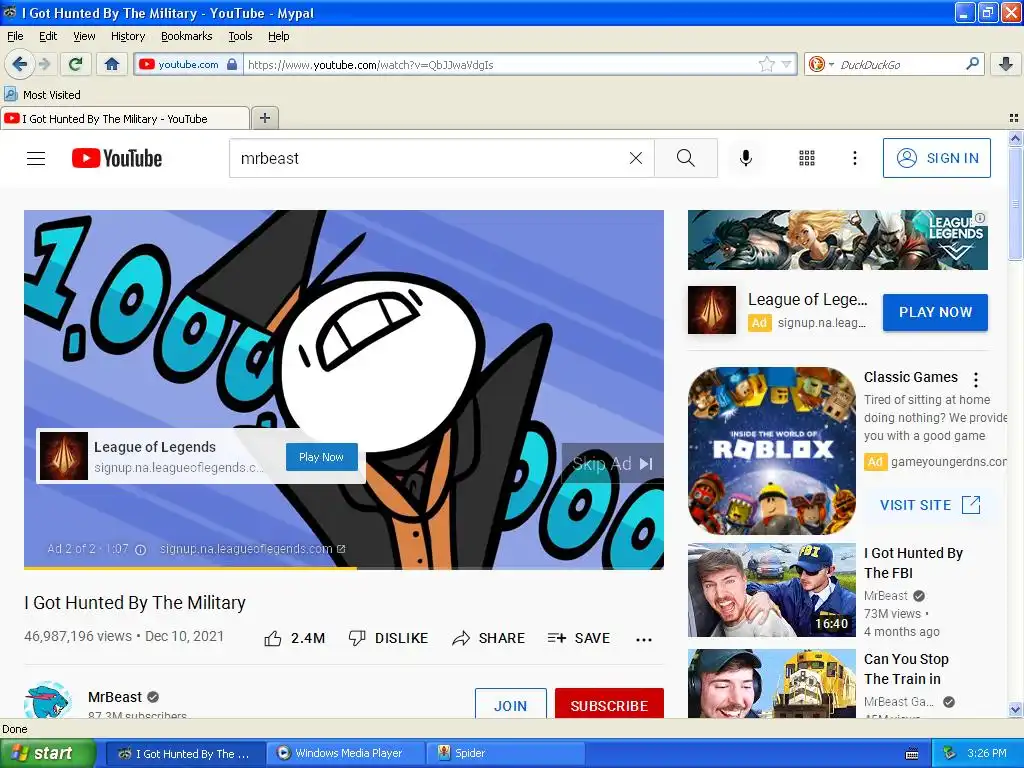This screenshot has height=768, width=1024.
Task: Click the page scrollbar down arrow
Action: tap(1015, 709)
